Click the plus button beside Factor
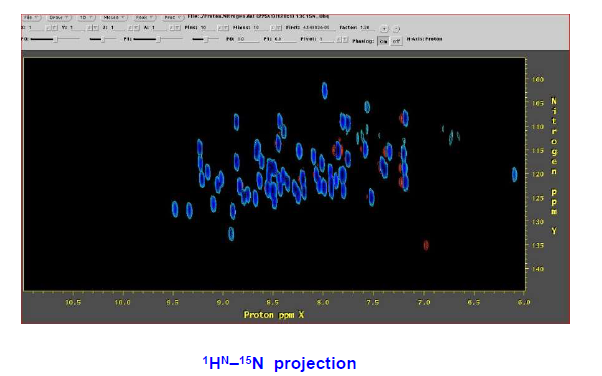Screen dimensions: 602x376 click(x=384, y=29)
